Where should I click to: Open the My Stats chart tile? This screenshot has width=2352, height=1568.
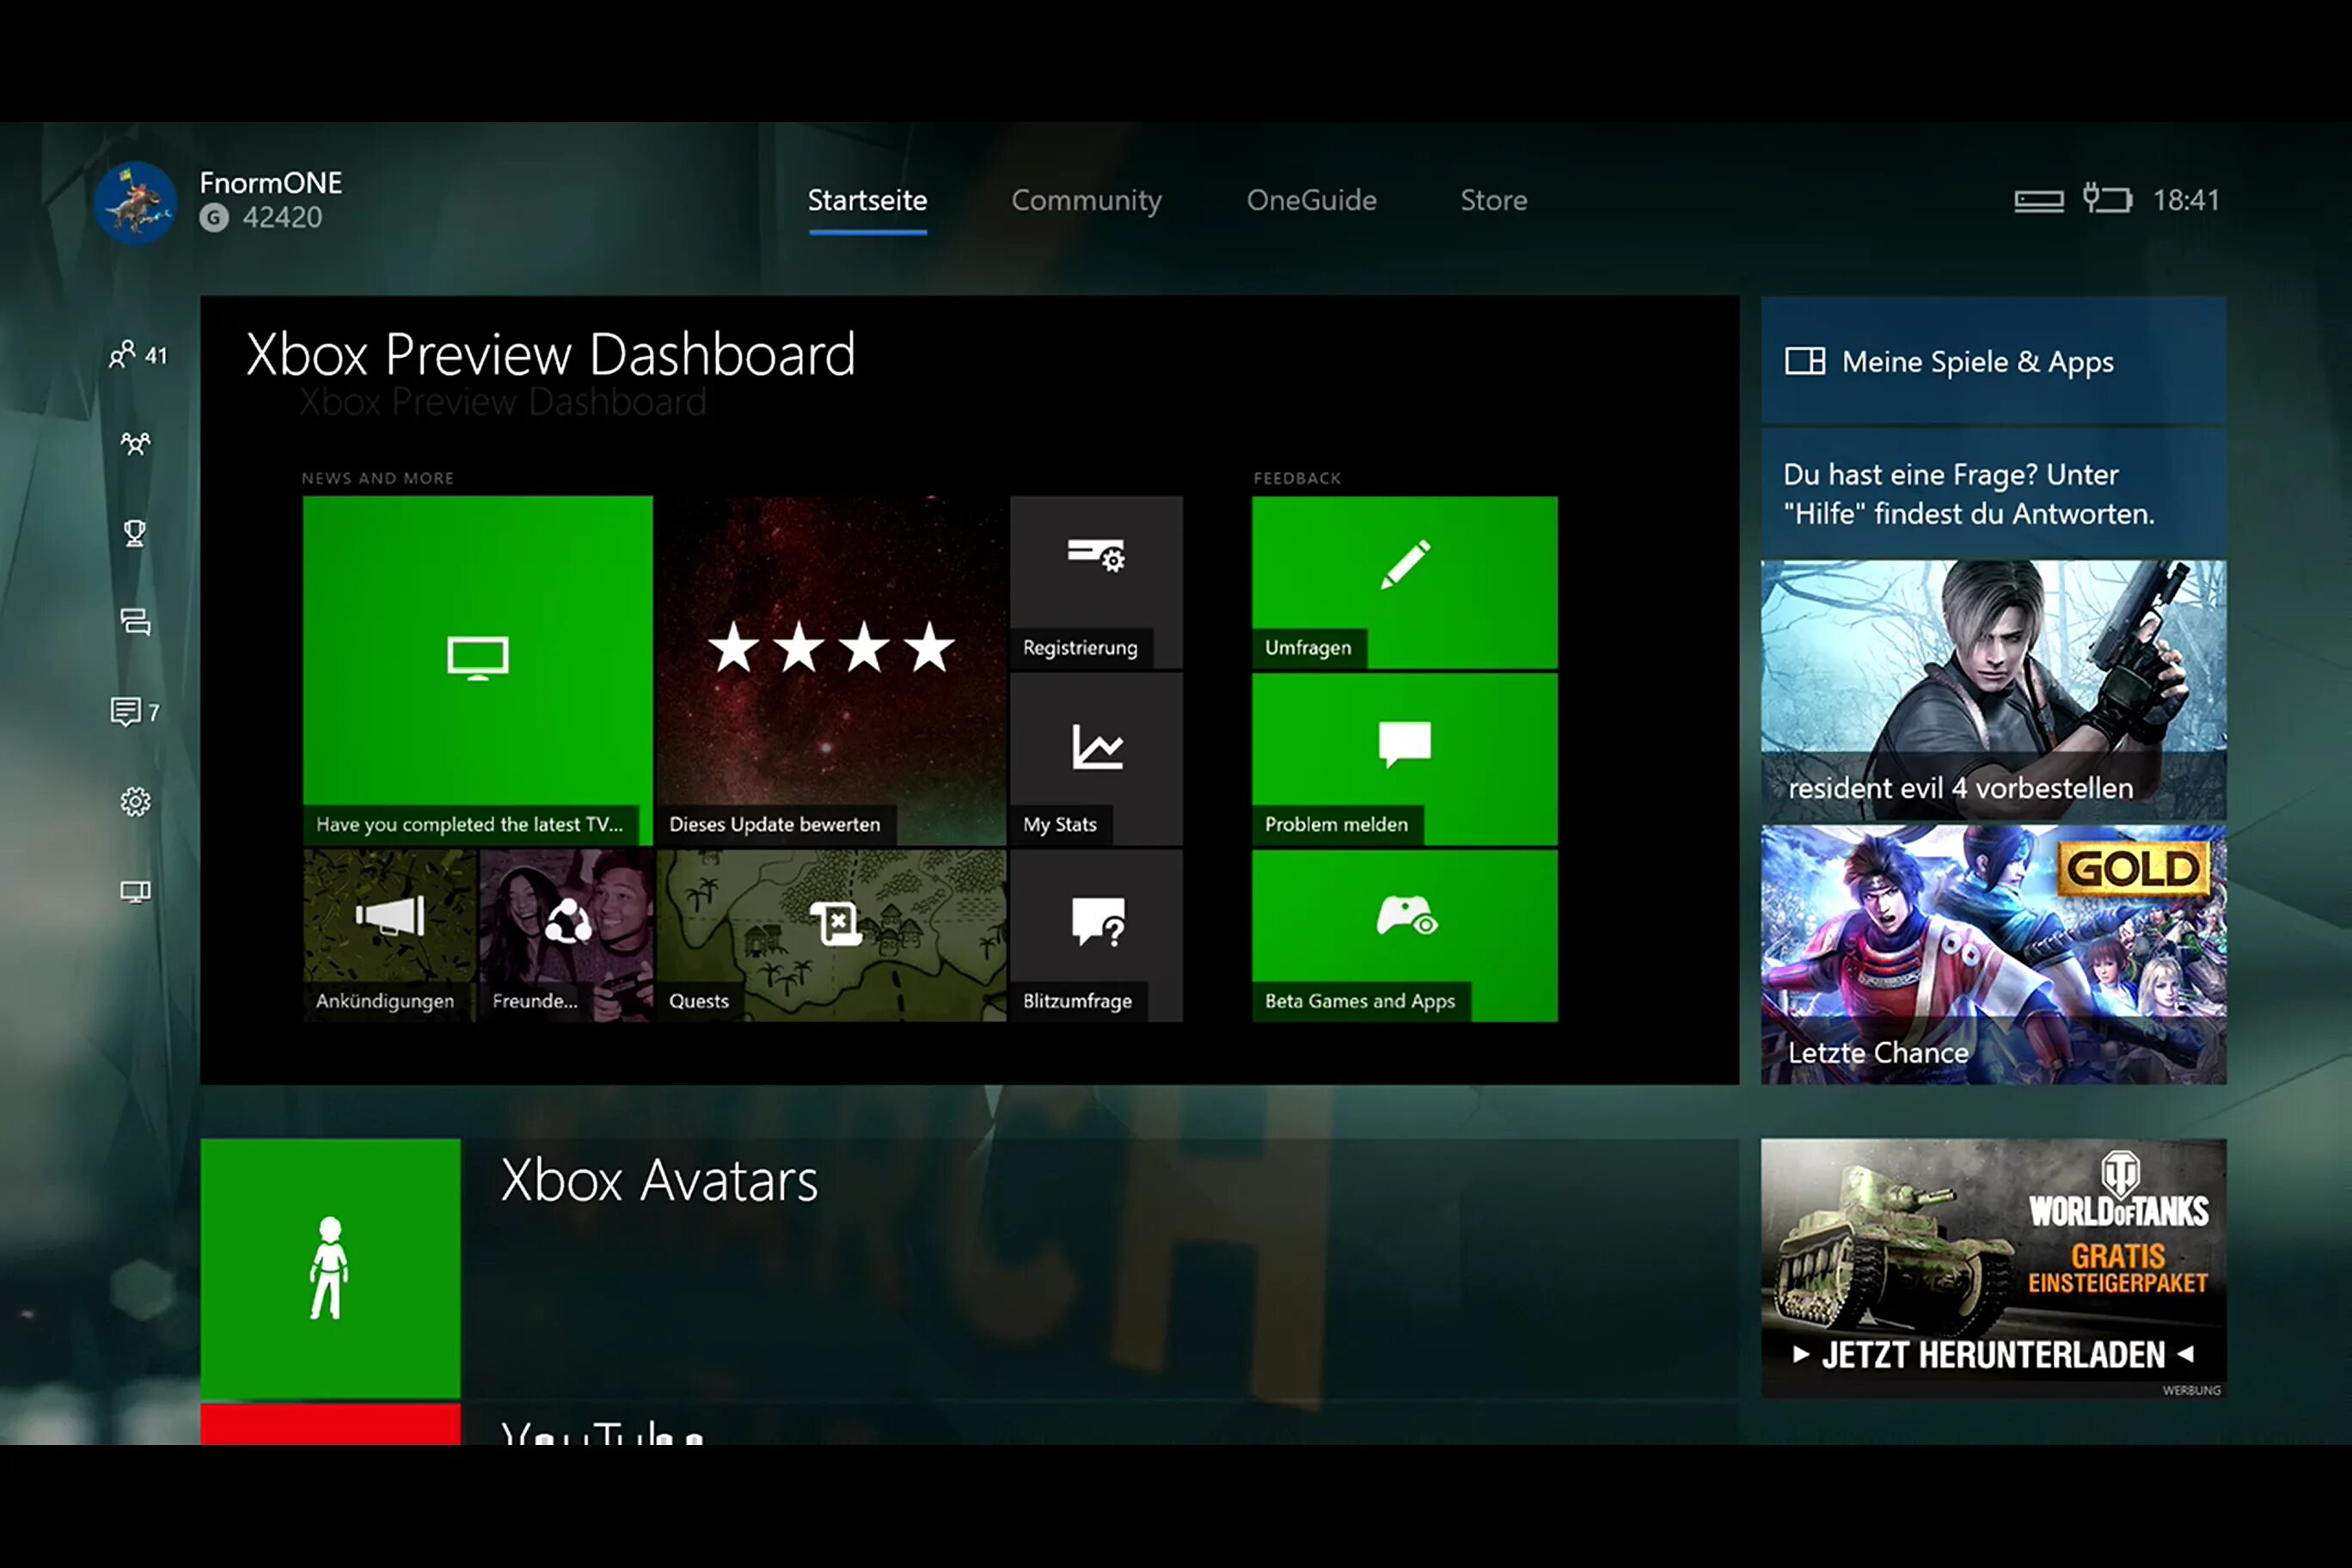[1096, 759]
